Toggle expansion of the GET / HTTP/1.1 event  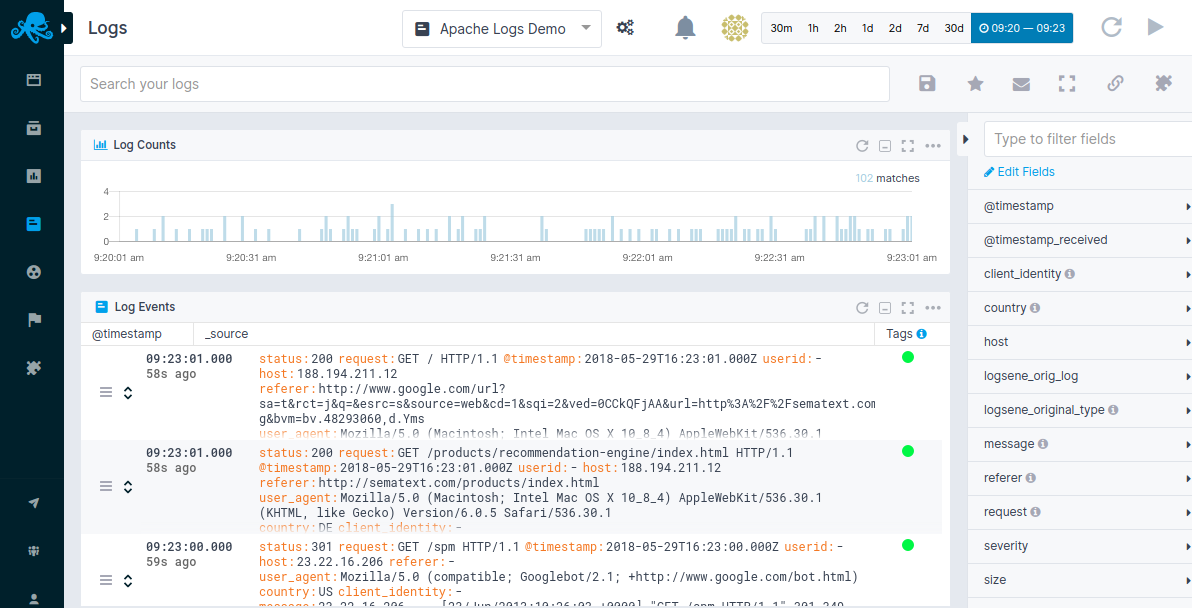click(128, 392)
